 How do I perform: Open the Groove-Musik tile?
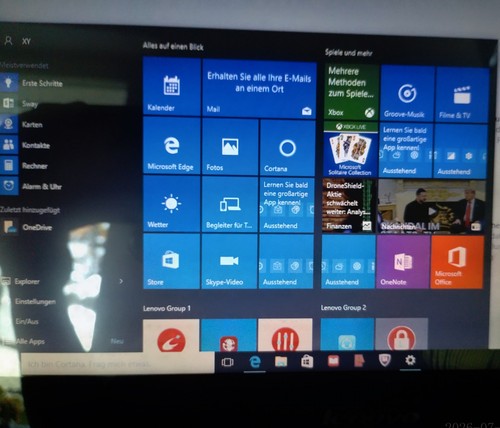pyautogui.click(x=407, y=94)
